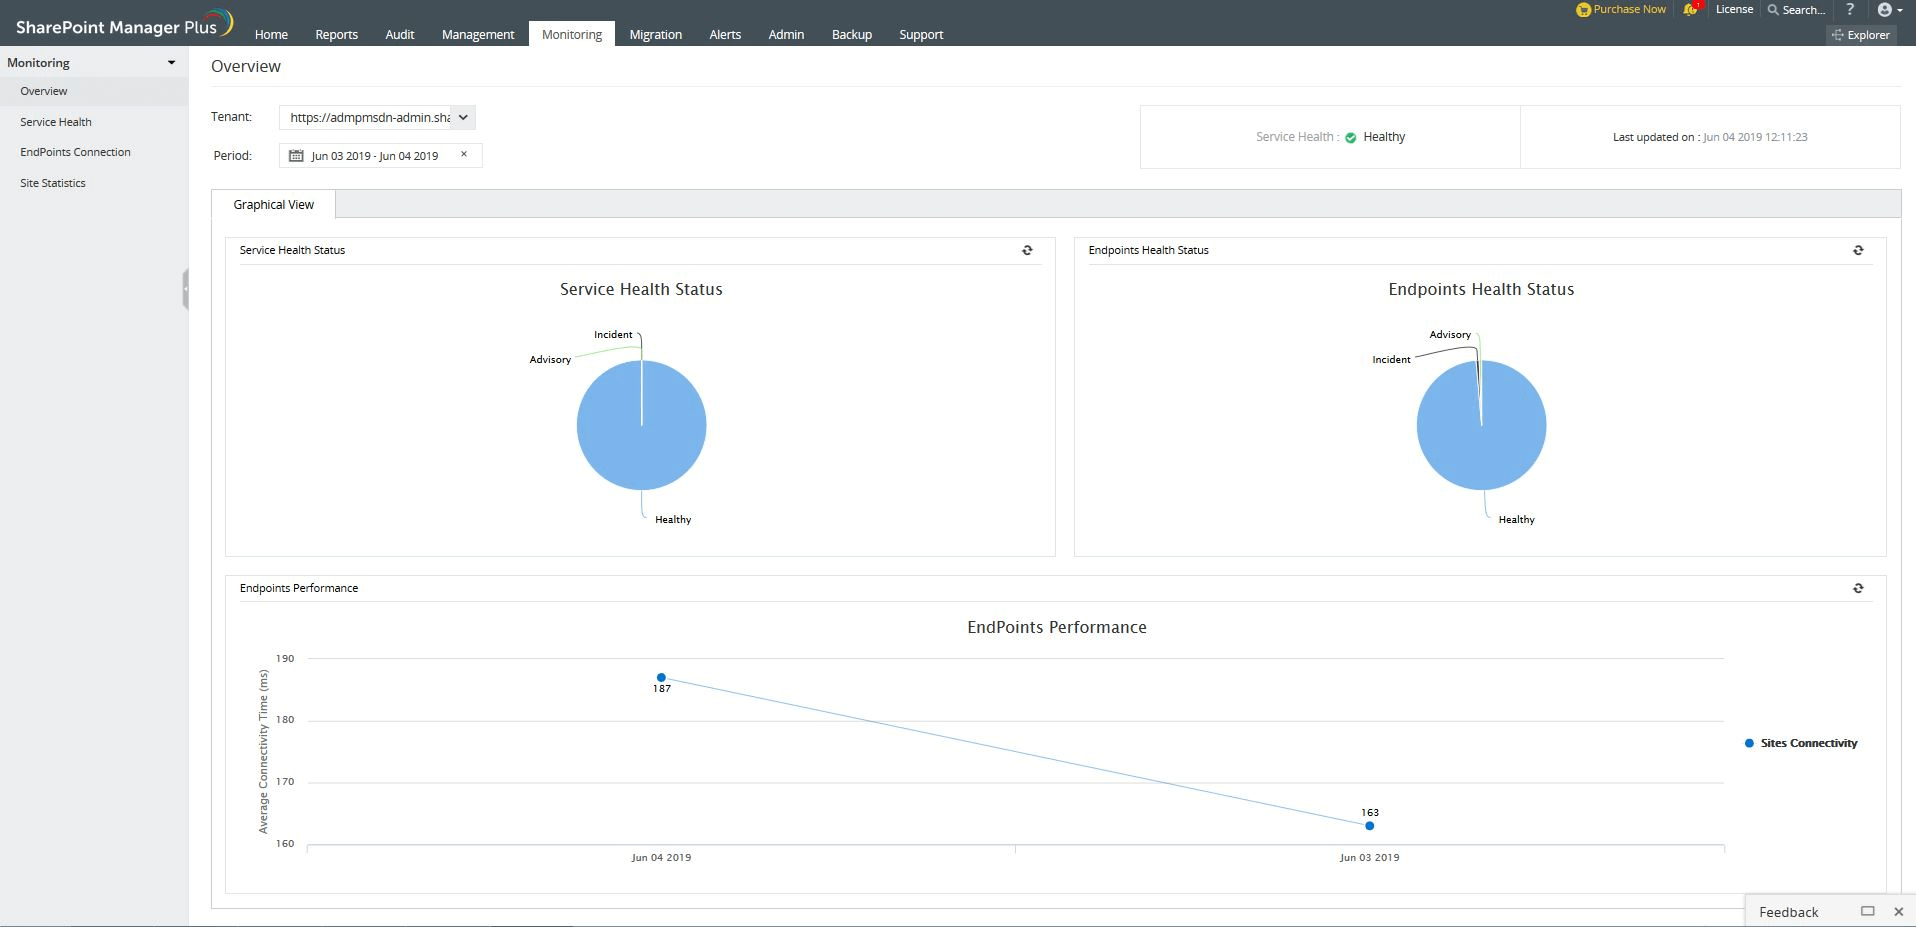Maximize the Feedback panel
The width and height of the screenshot is (1916, 927).
1867,911
